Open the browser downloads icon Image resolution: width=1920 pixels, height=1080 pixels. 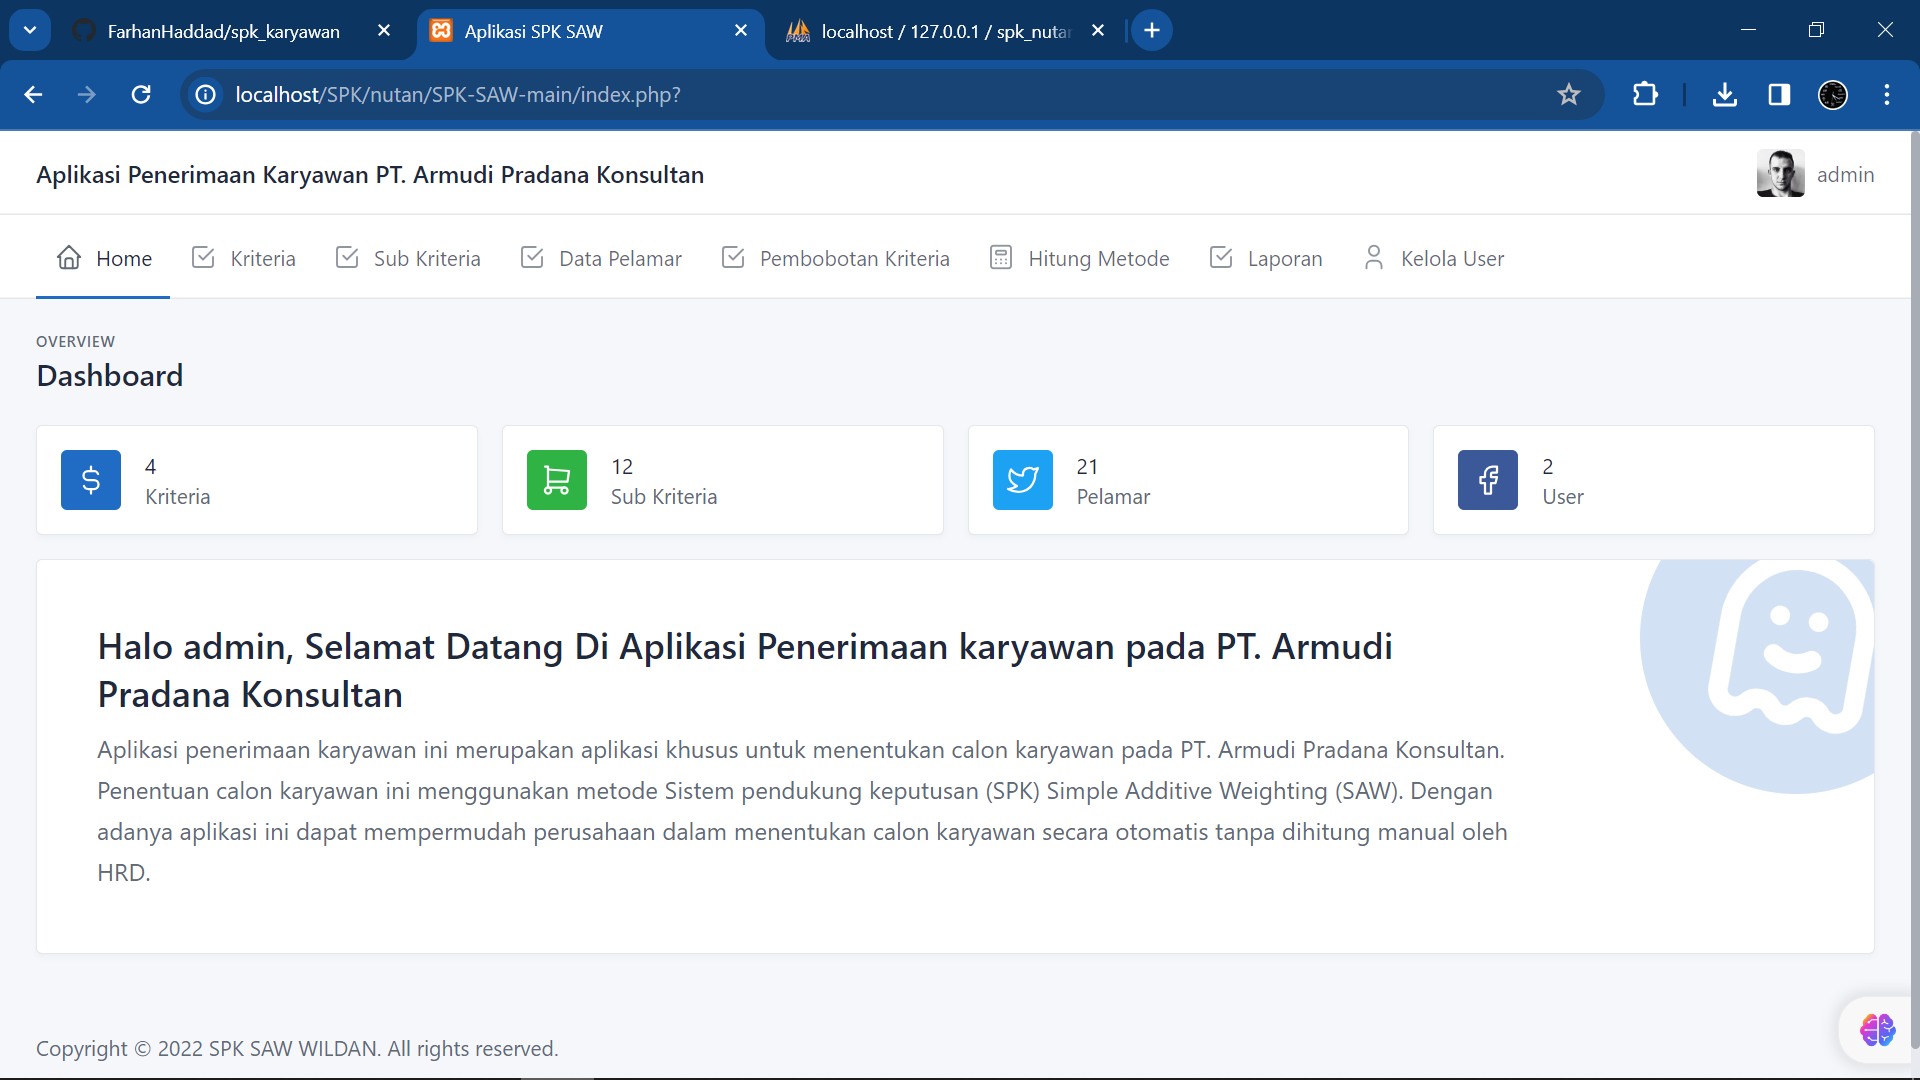1724,95
